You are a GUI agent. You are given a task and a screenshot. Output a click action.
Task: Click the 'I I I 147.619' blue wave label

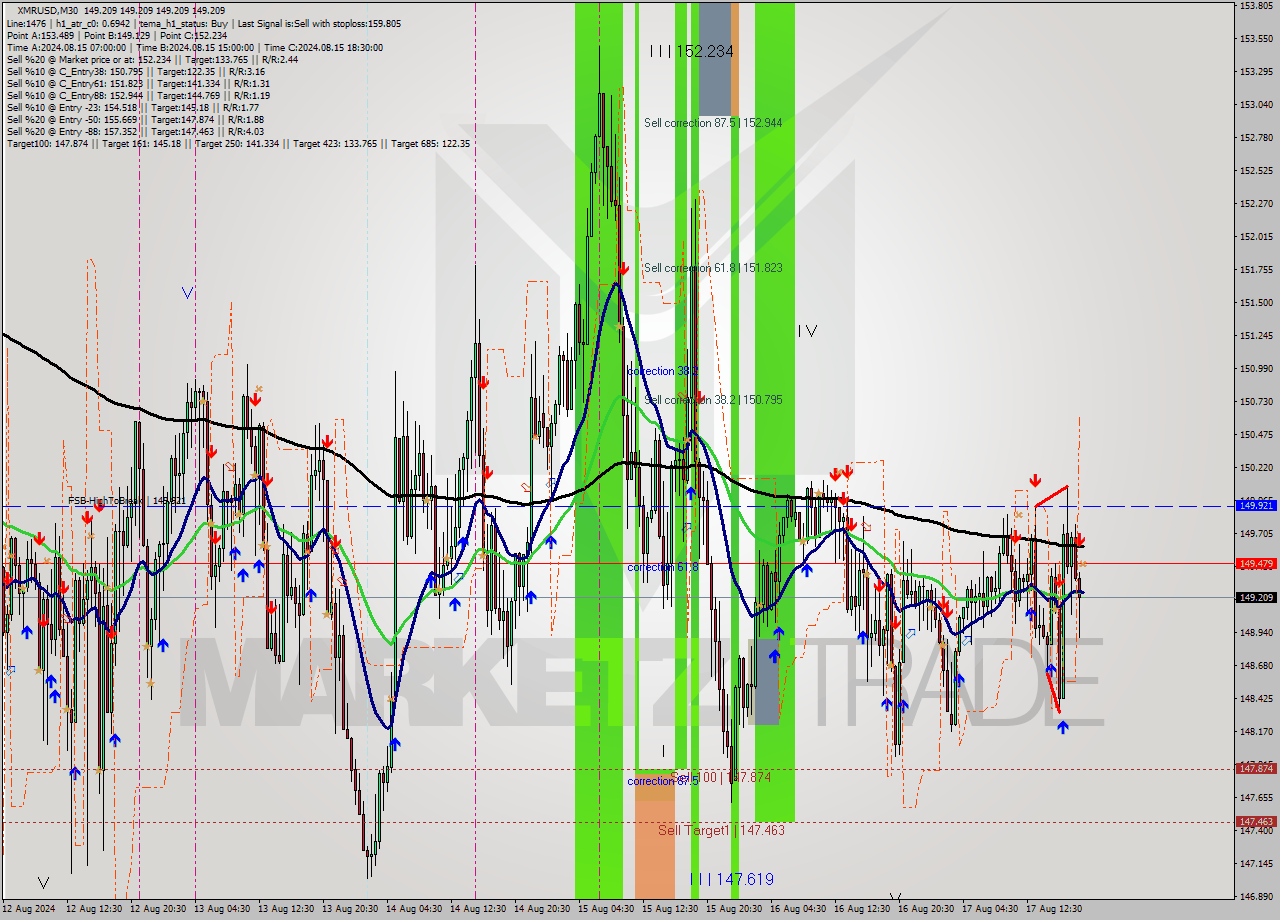[x=732, y=879]
